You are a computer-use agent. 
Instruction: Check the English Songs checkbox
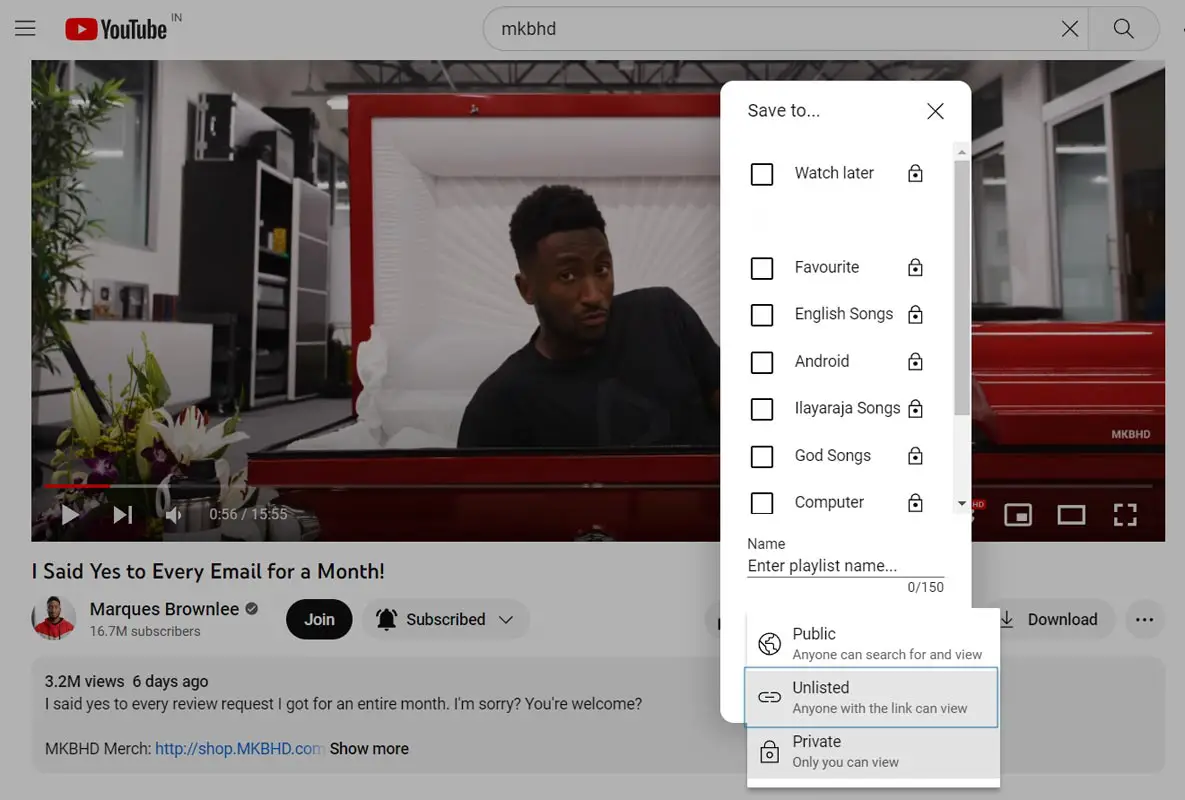pos(762,314)
